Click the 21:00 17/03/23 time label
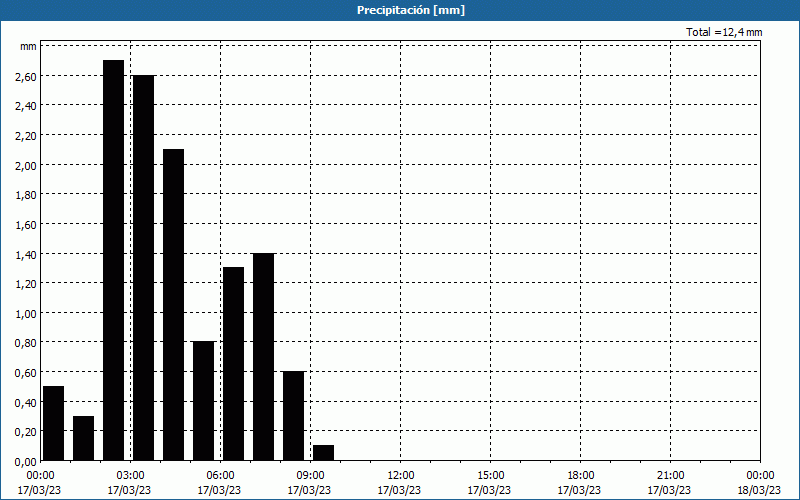The image size is (800, 500). (669, 483)
